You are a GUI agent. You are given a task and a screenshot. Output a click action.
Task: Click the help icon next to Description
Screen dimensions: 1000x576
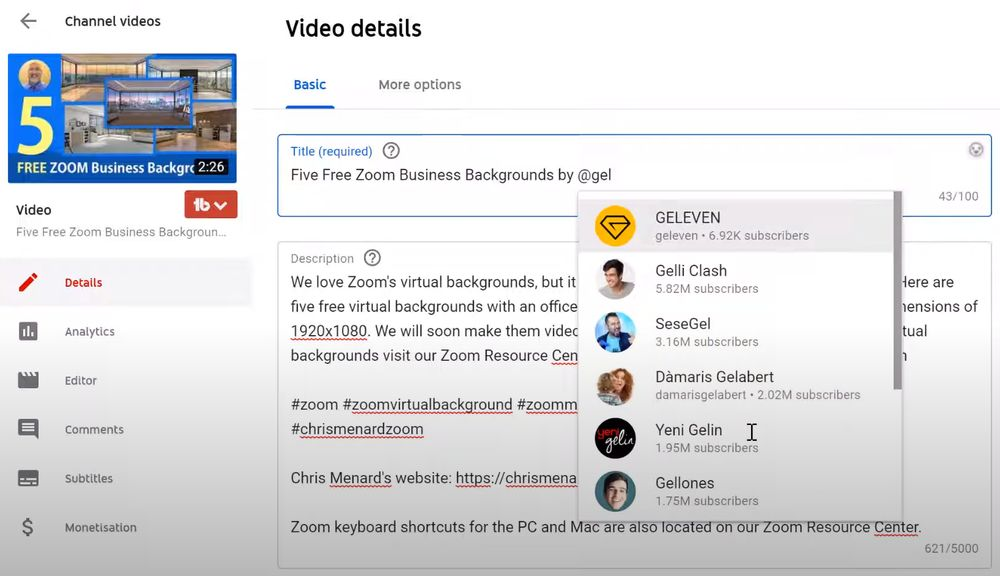tap(373, 258)
